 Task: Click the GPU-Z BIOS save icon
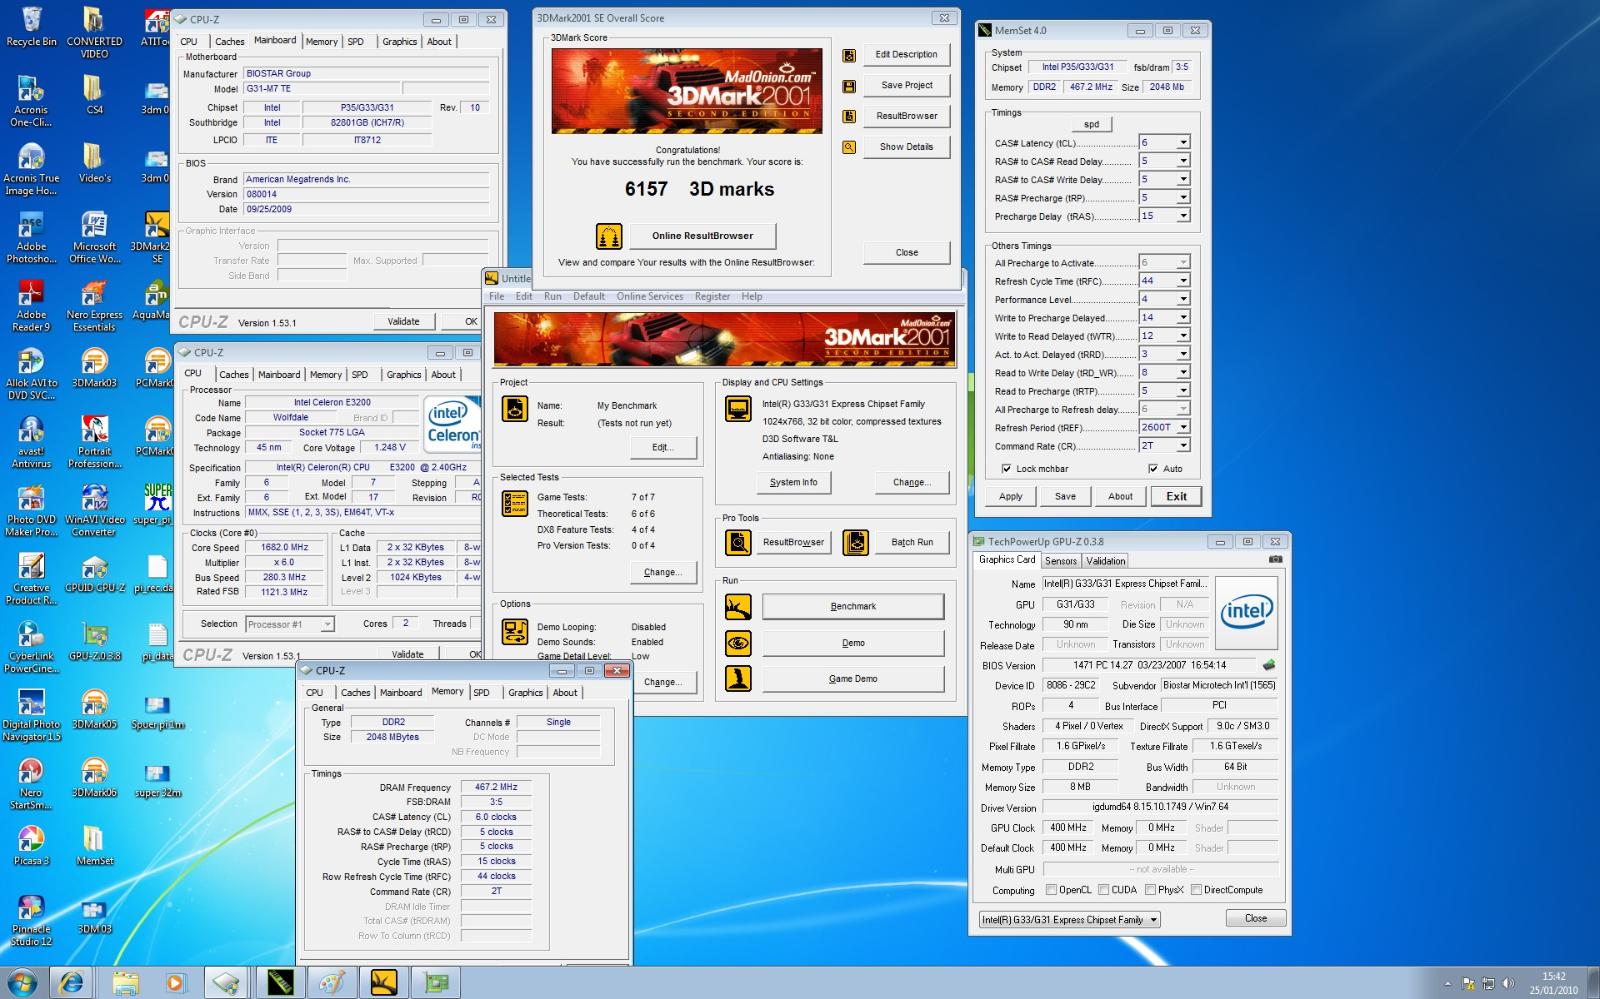point(1269,665)
